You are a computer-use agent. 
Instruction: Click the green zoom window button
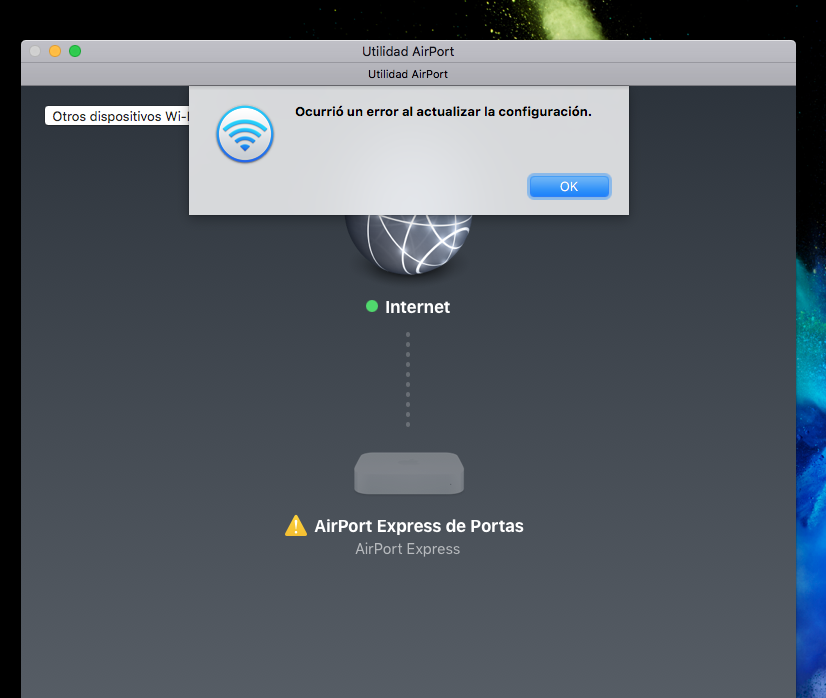(x=75, y=51)
